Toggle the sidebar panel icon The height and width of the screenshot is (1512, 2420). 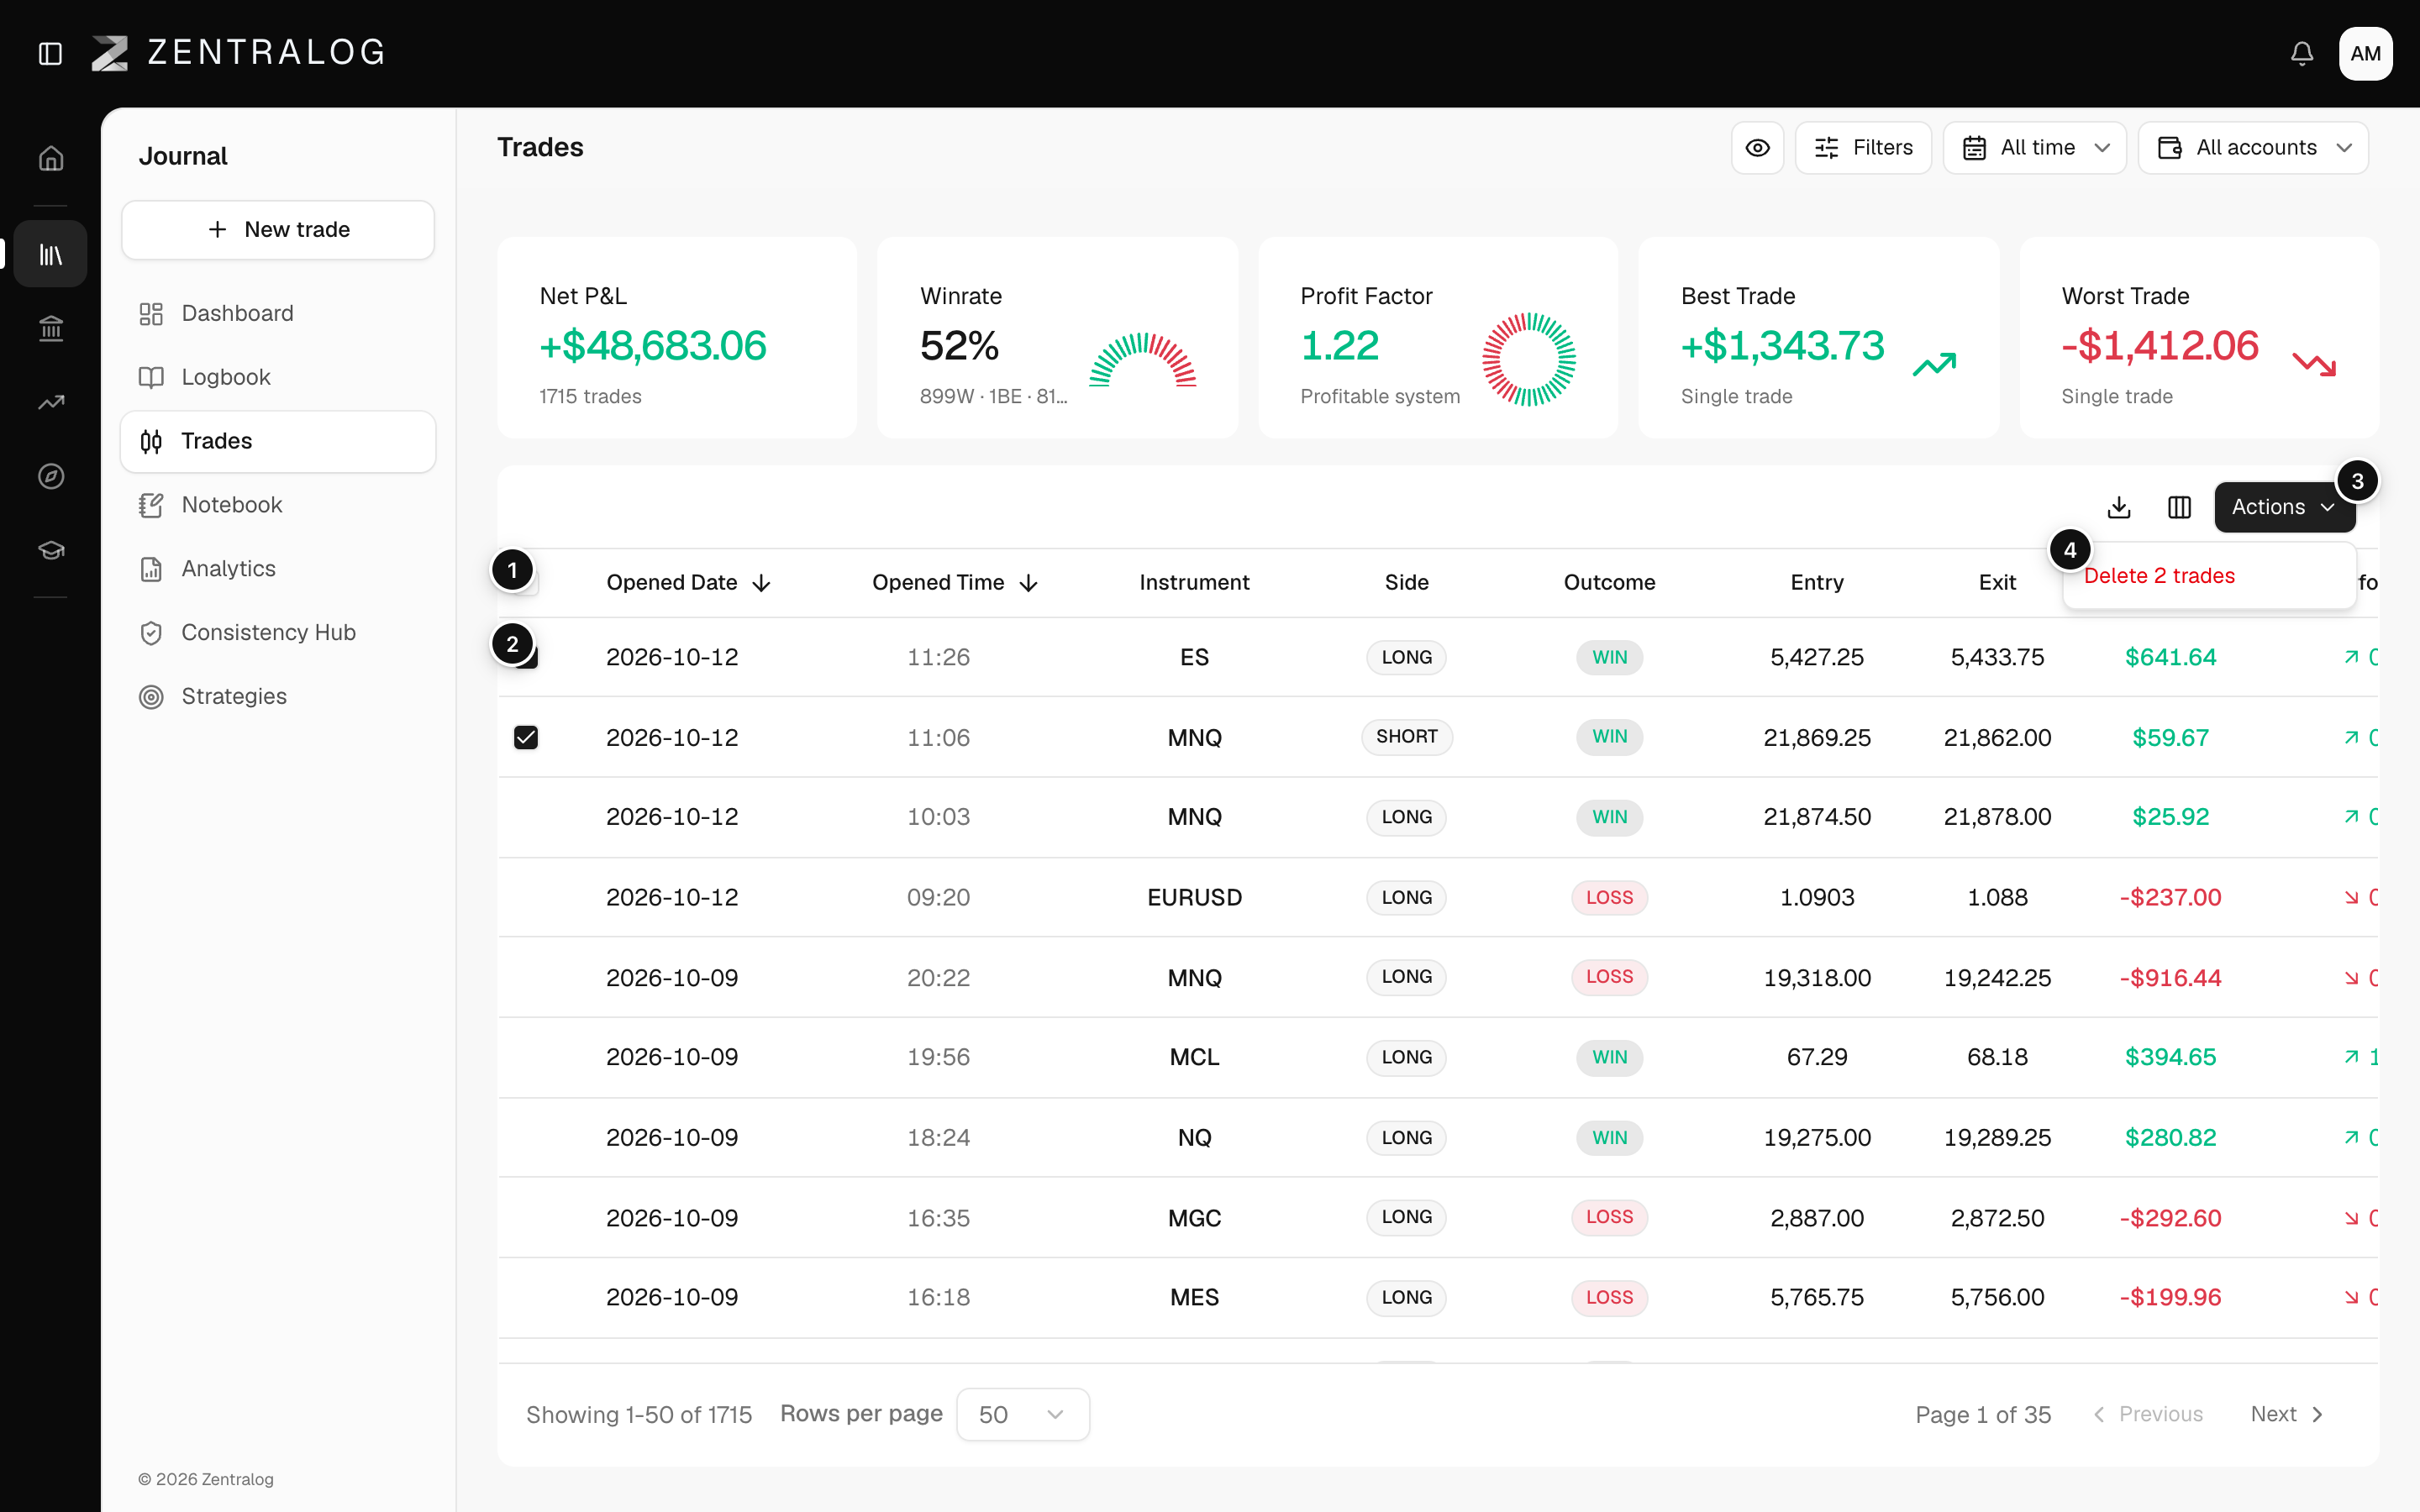coord(50,53)
